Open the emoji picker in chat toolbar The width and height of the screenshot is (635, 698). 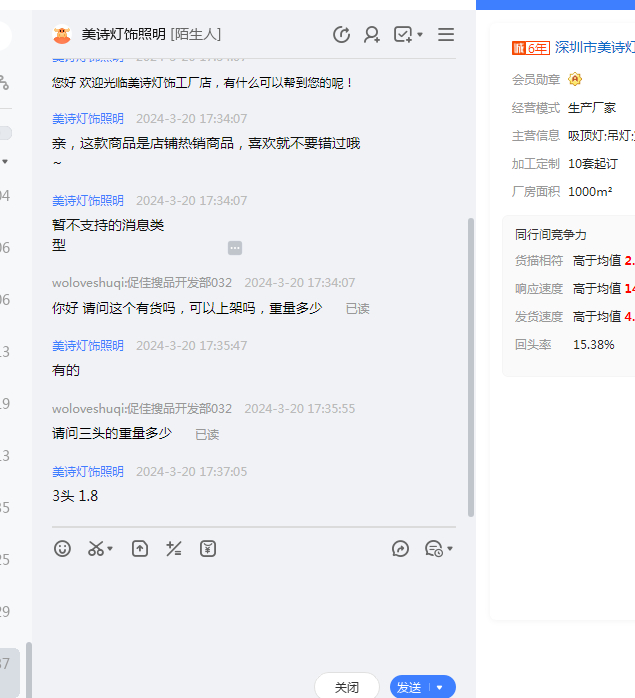pyautogui.click(x=63, y=548)
